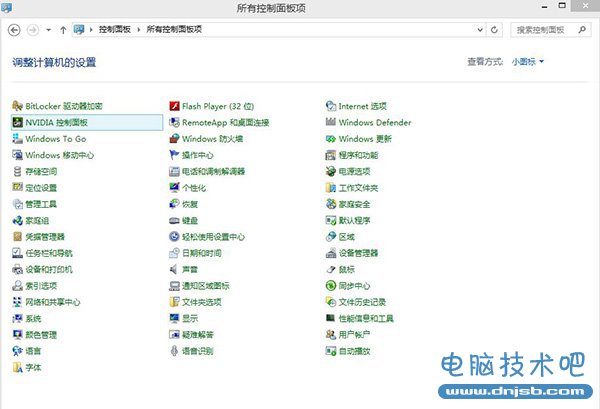600x409 pixels.
Task: Open the 管理工具 link
Action: tap(41, 204)
